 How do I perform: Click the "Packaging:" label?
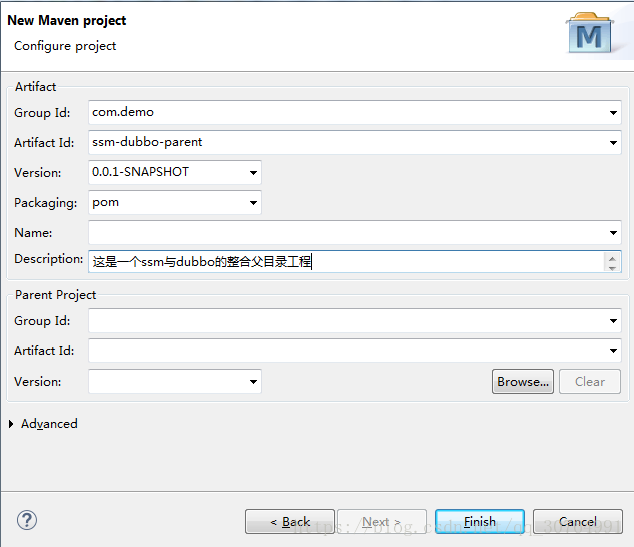[45, 203]
